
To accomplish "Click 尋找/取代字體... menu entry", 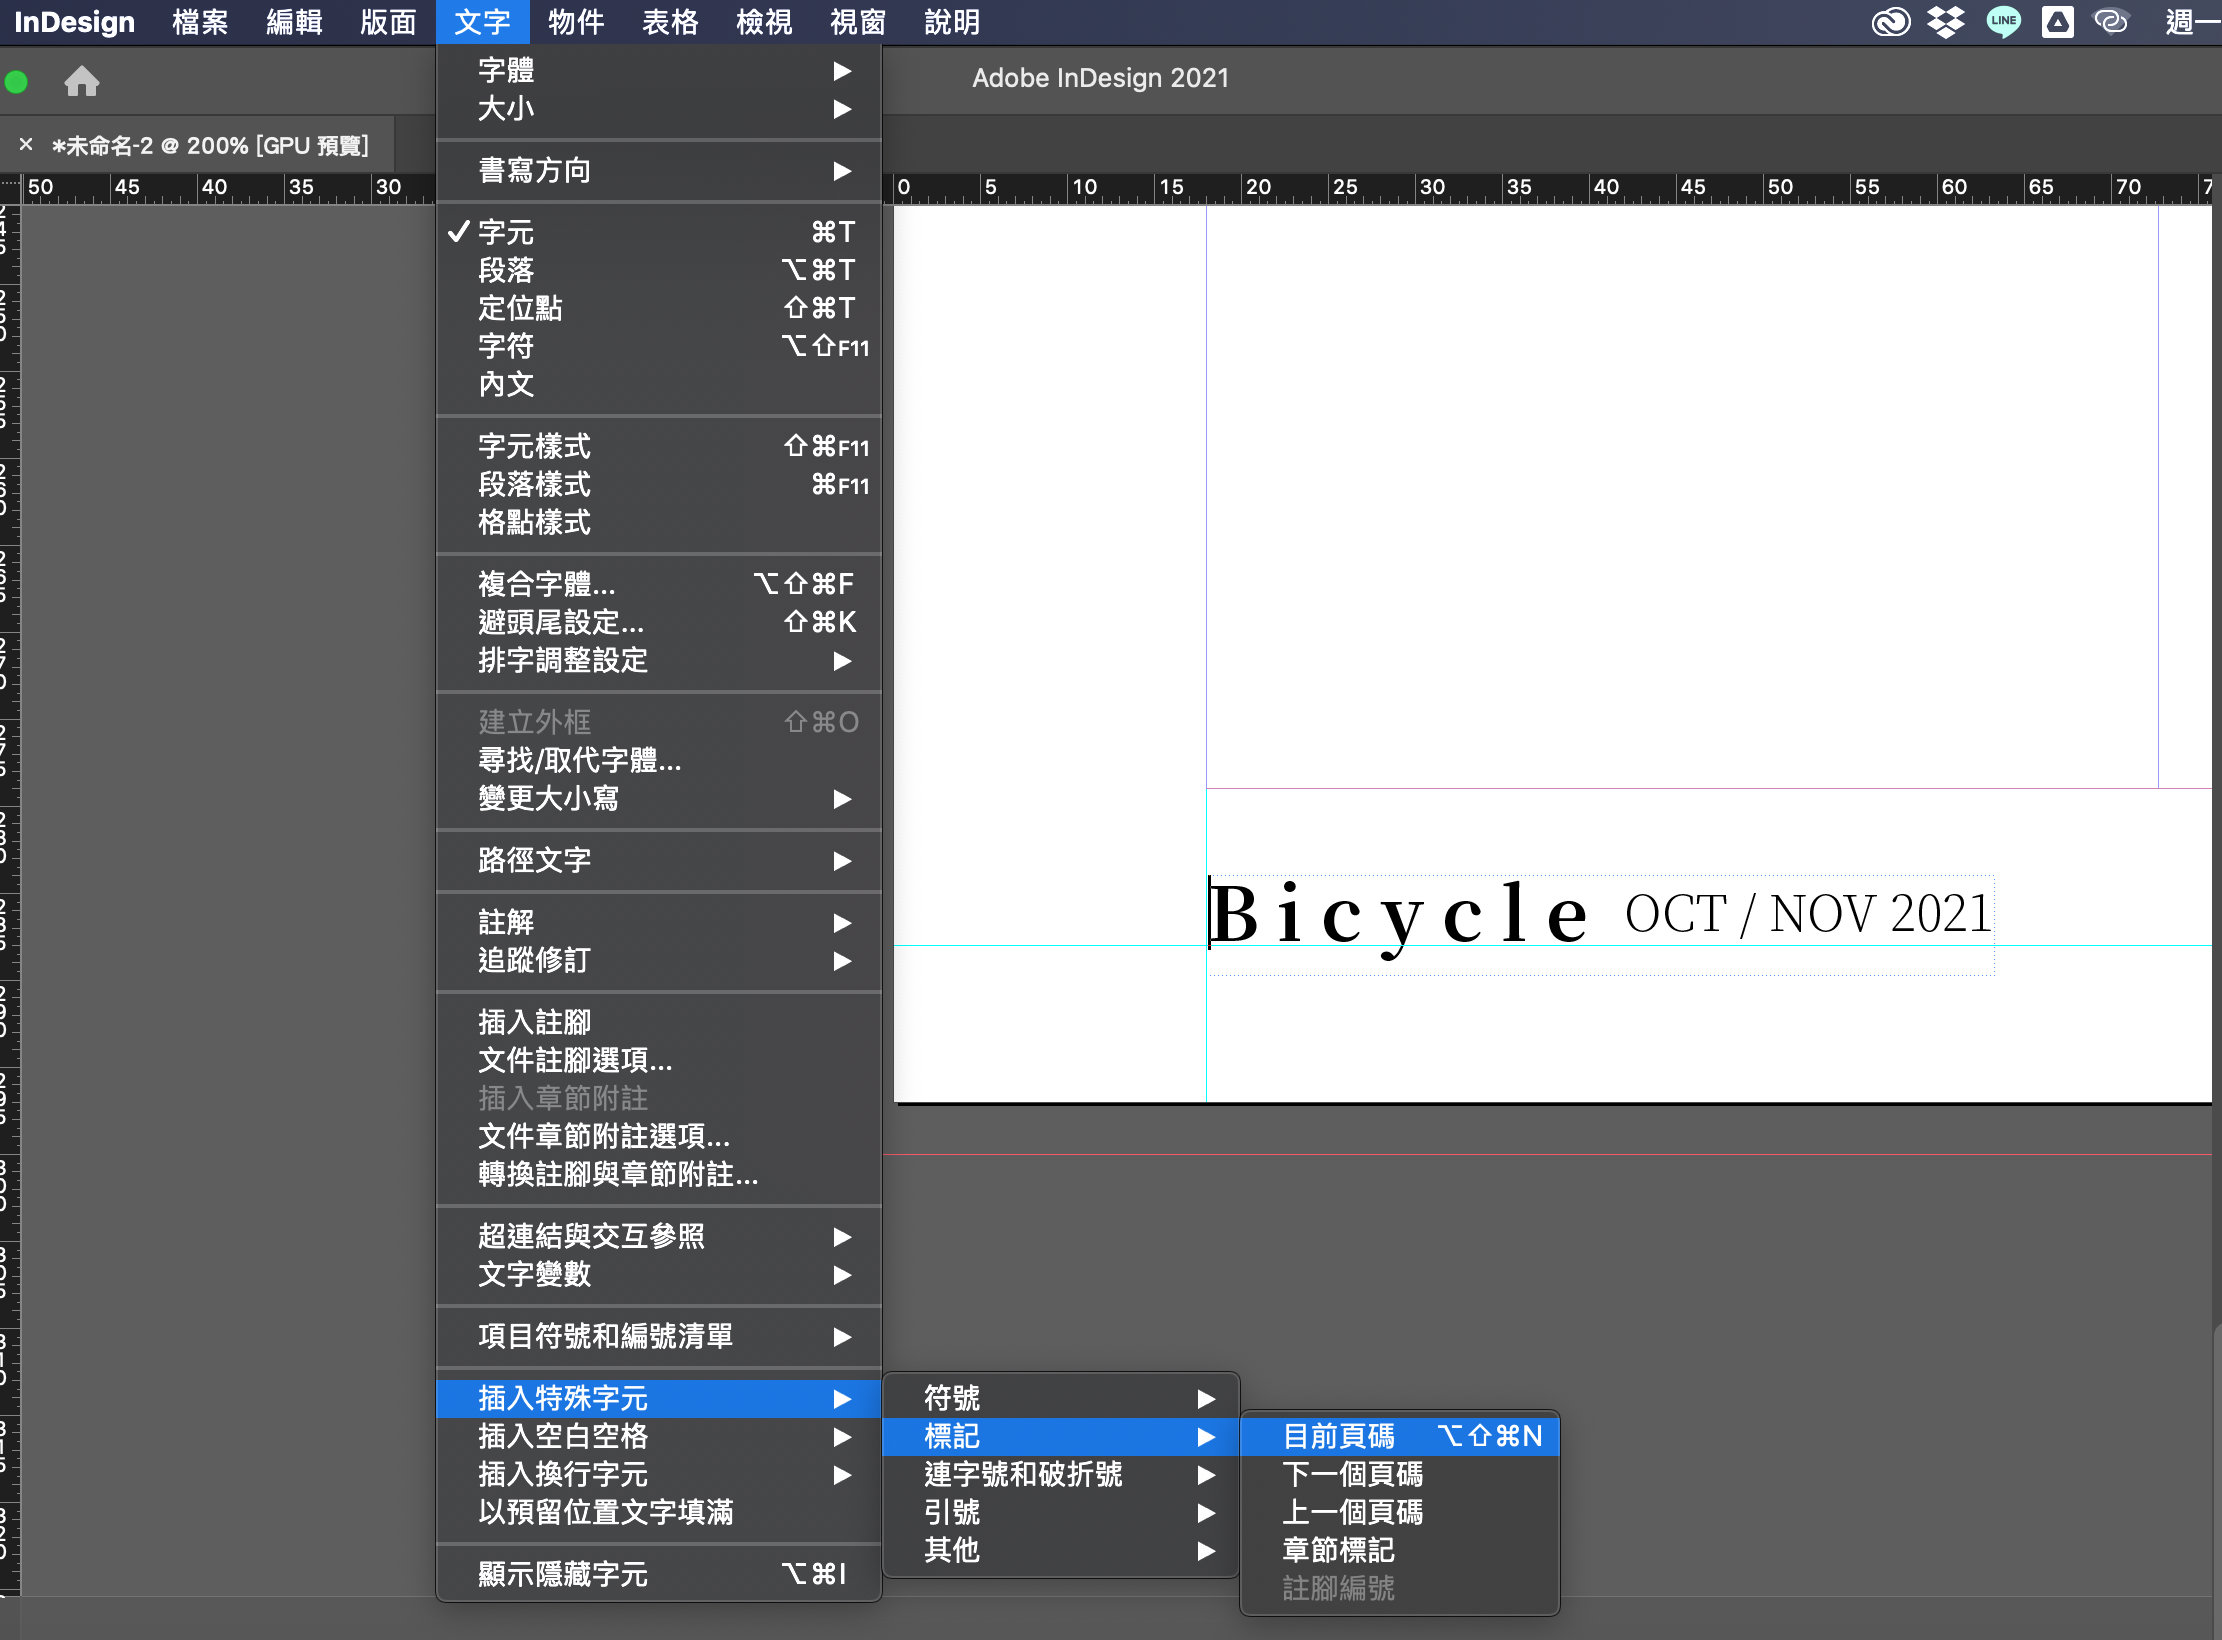I will tap(579, 760).
